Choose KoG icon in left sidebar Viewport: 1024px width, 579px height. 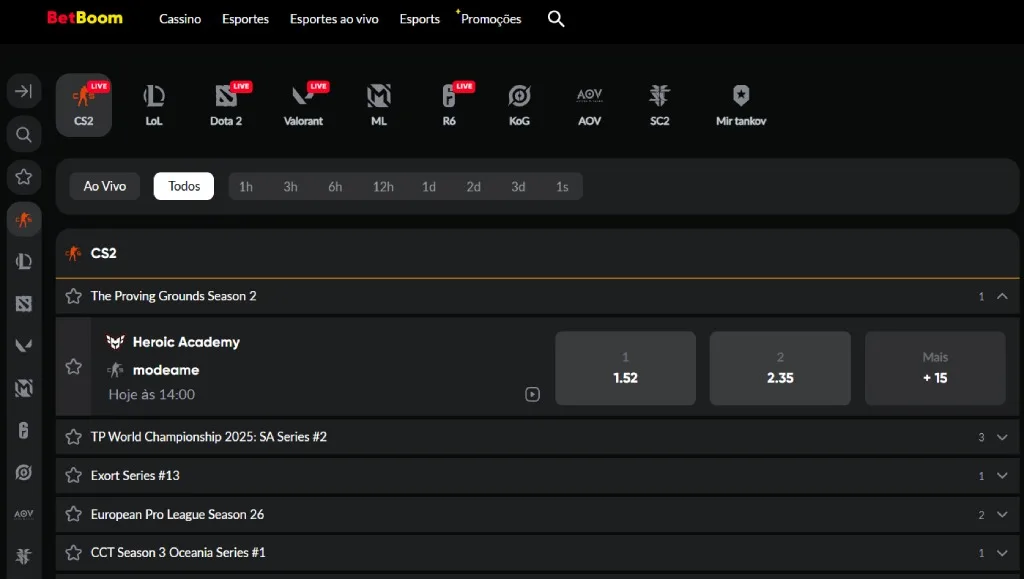(x=24, y=472)
